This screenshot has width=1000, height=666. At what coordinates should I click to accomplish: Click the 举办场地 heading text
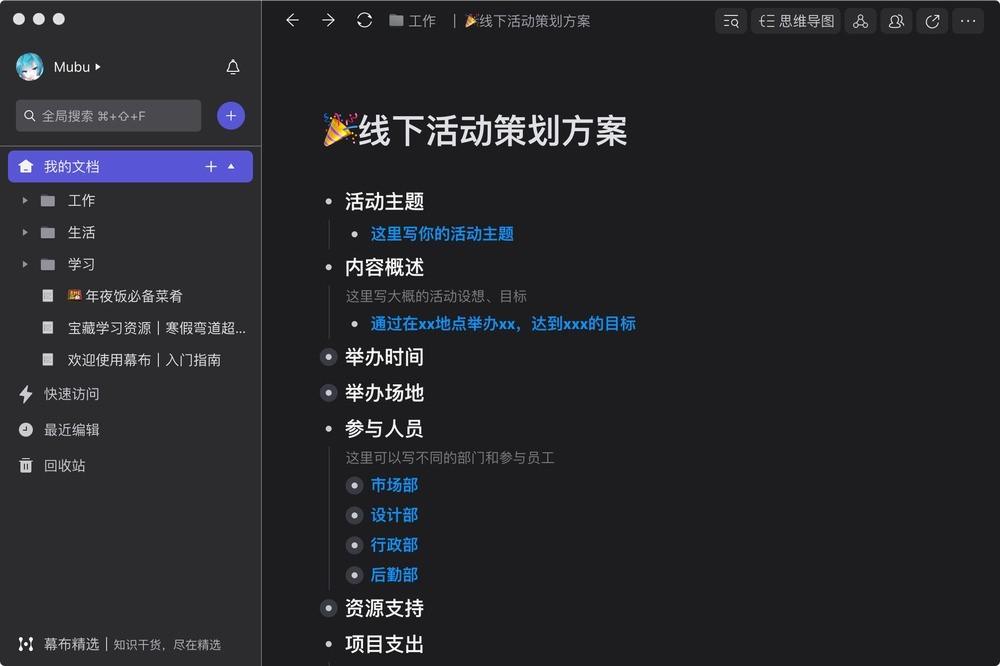coord(384,392)
